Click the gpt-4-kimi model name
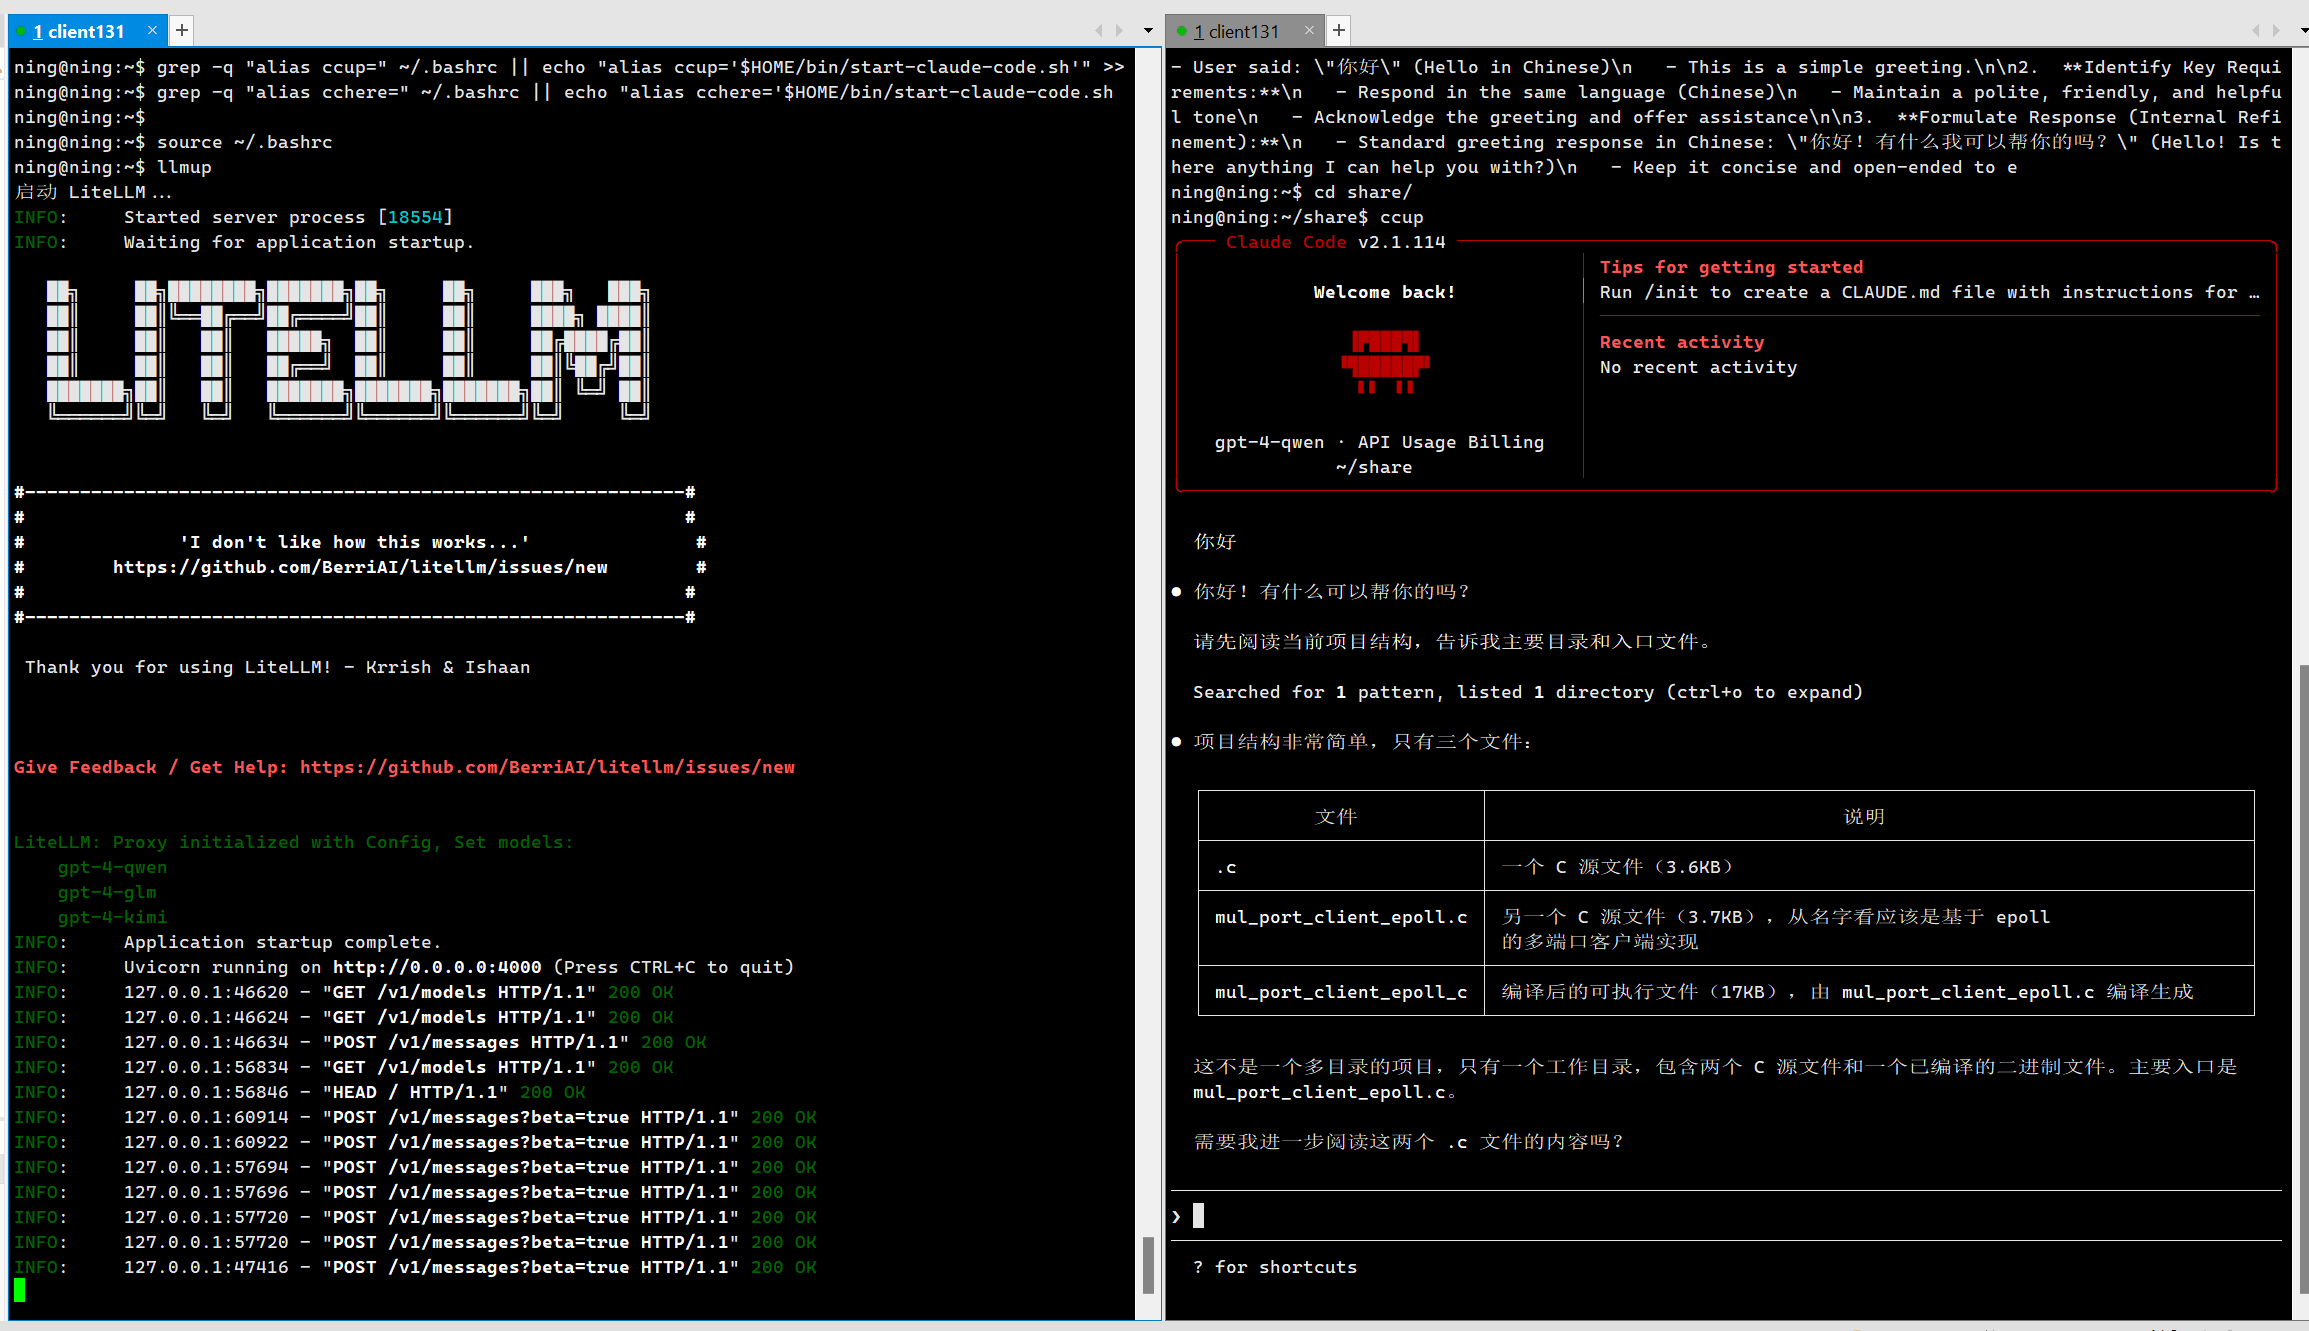2309x1331 pixels. [x=112, y=917]
